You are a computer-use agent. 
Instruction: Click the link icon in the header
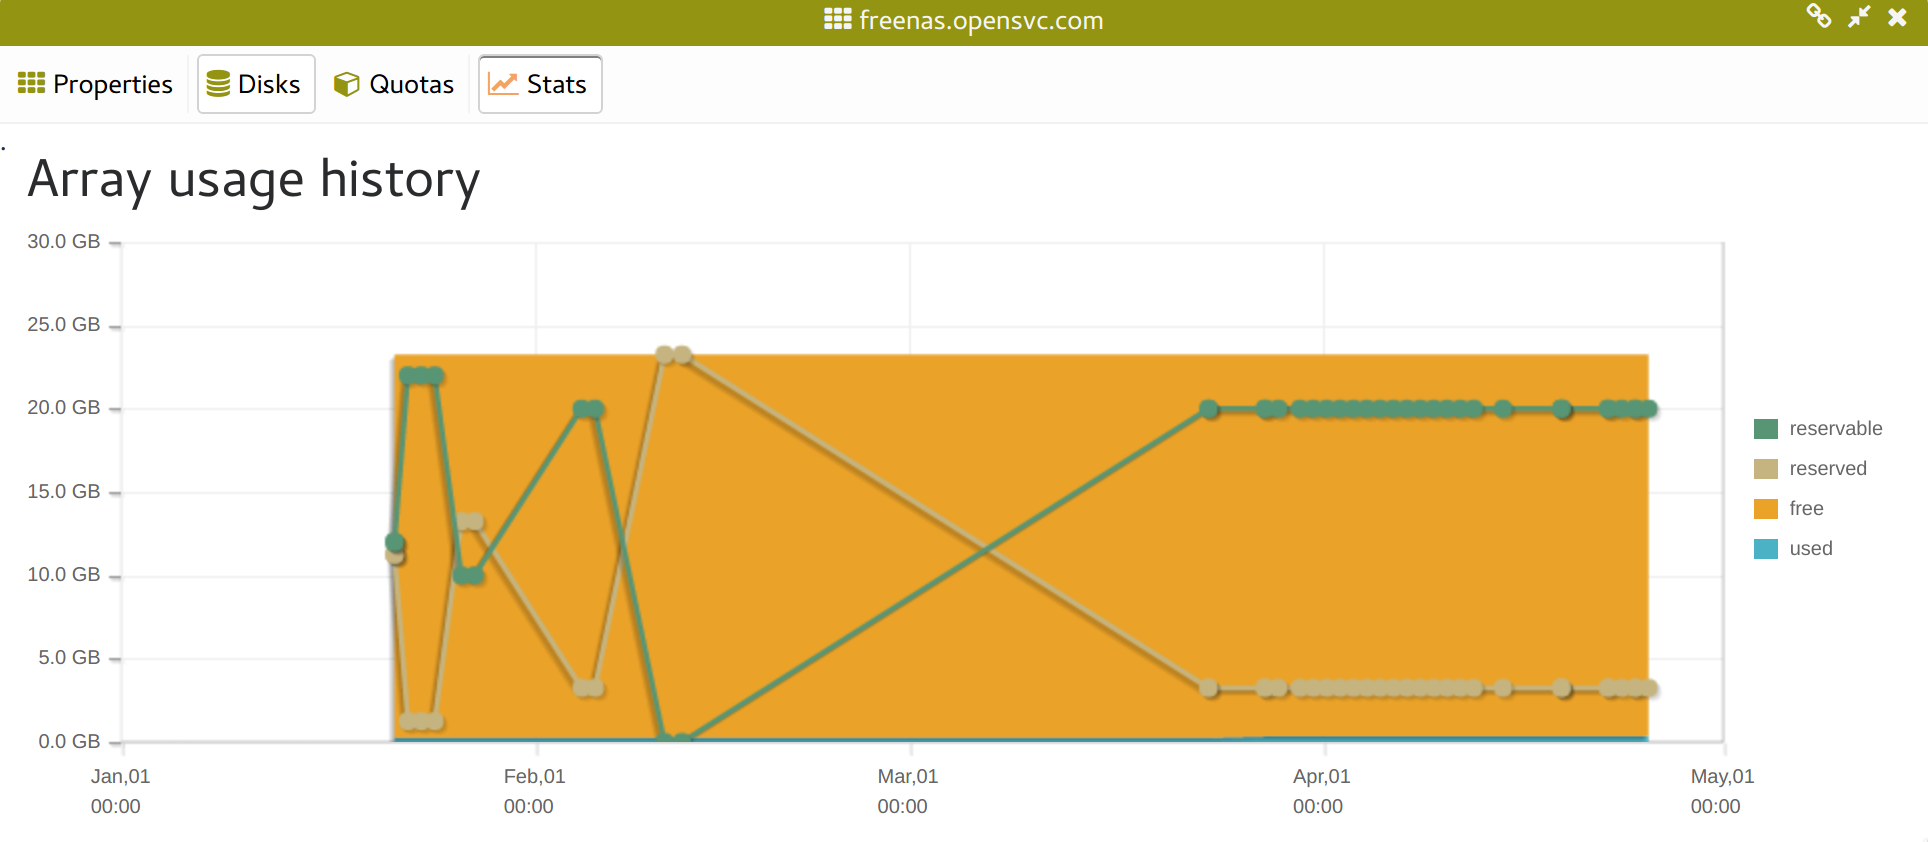pyautogui.click(x=1818, y=16)
